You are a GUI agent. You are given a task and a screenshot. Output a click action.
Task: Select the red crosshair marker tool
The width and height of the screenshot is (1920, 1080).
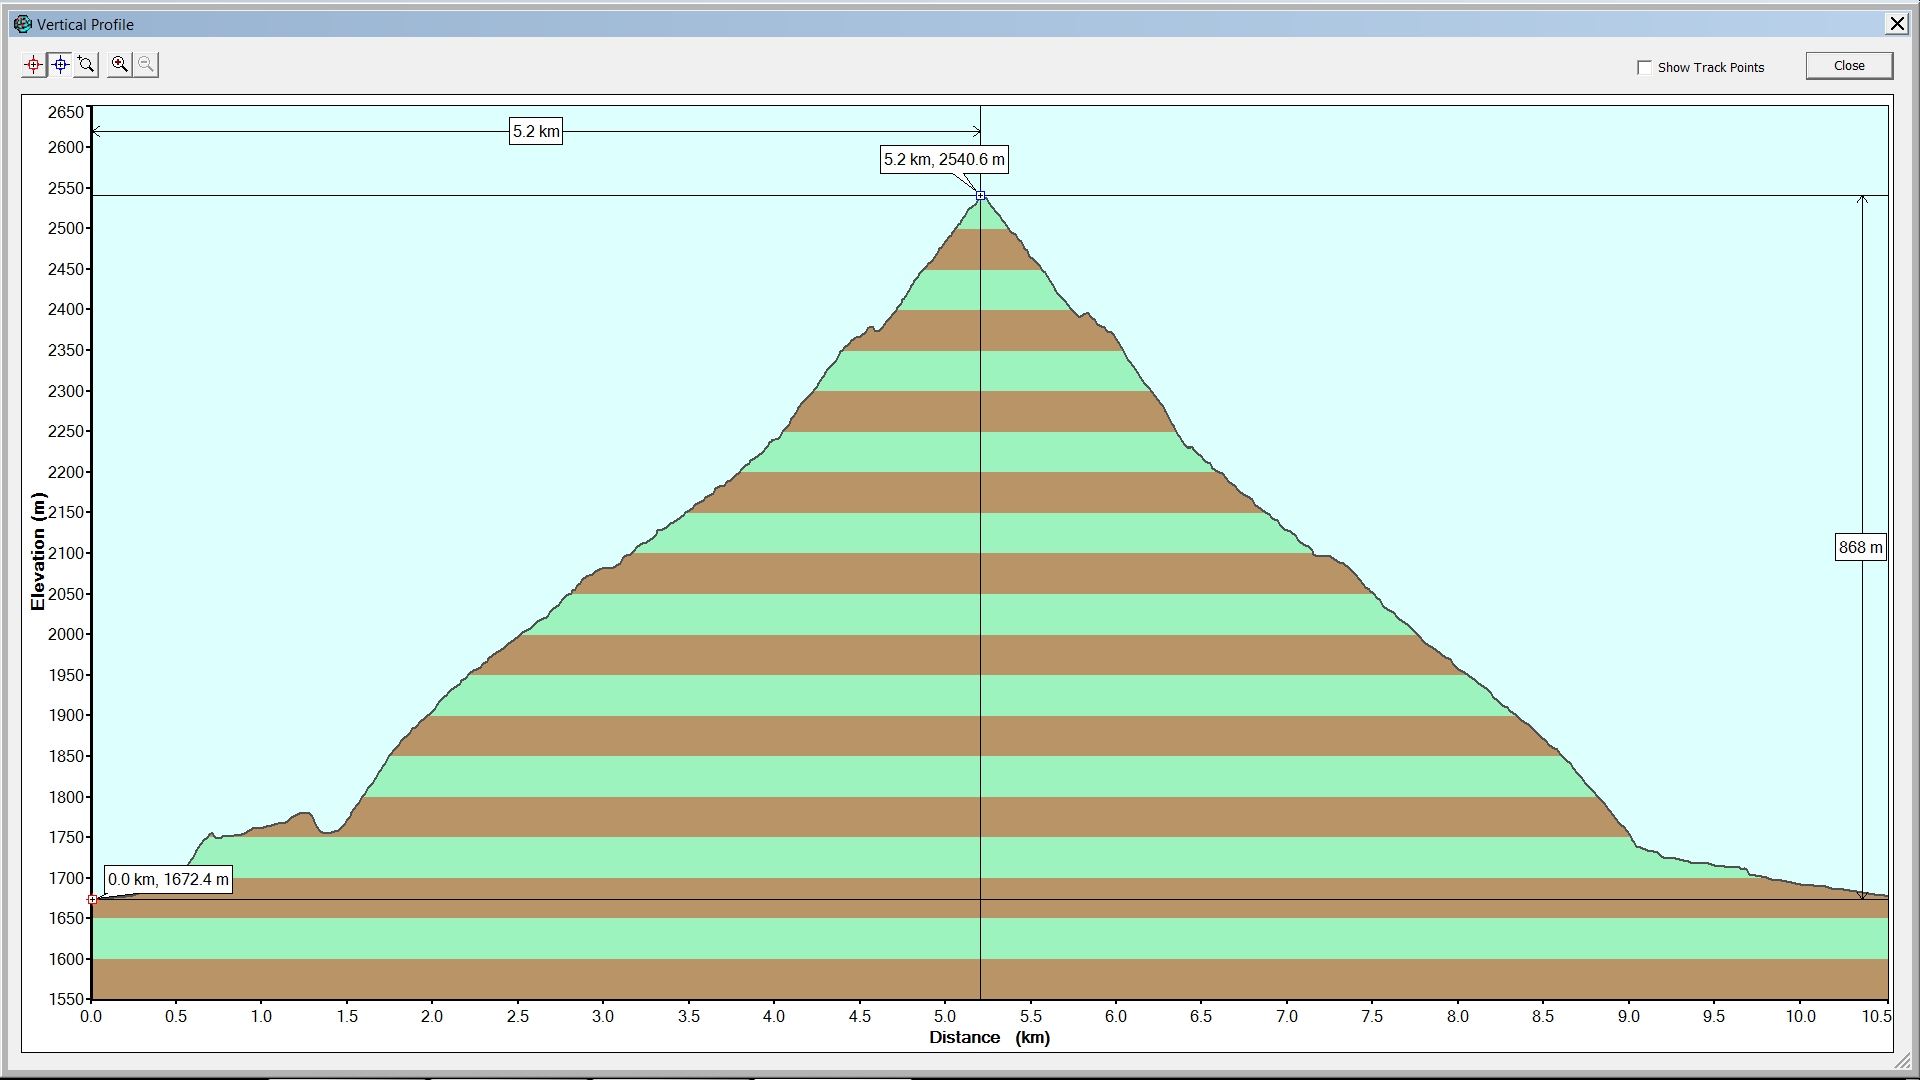[34, 65]
